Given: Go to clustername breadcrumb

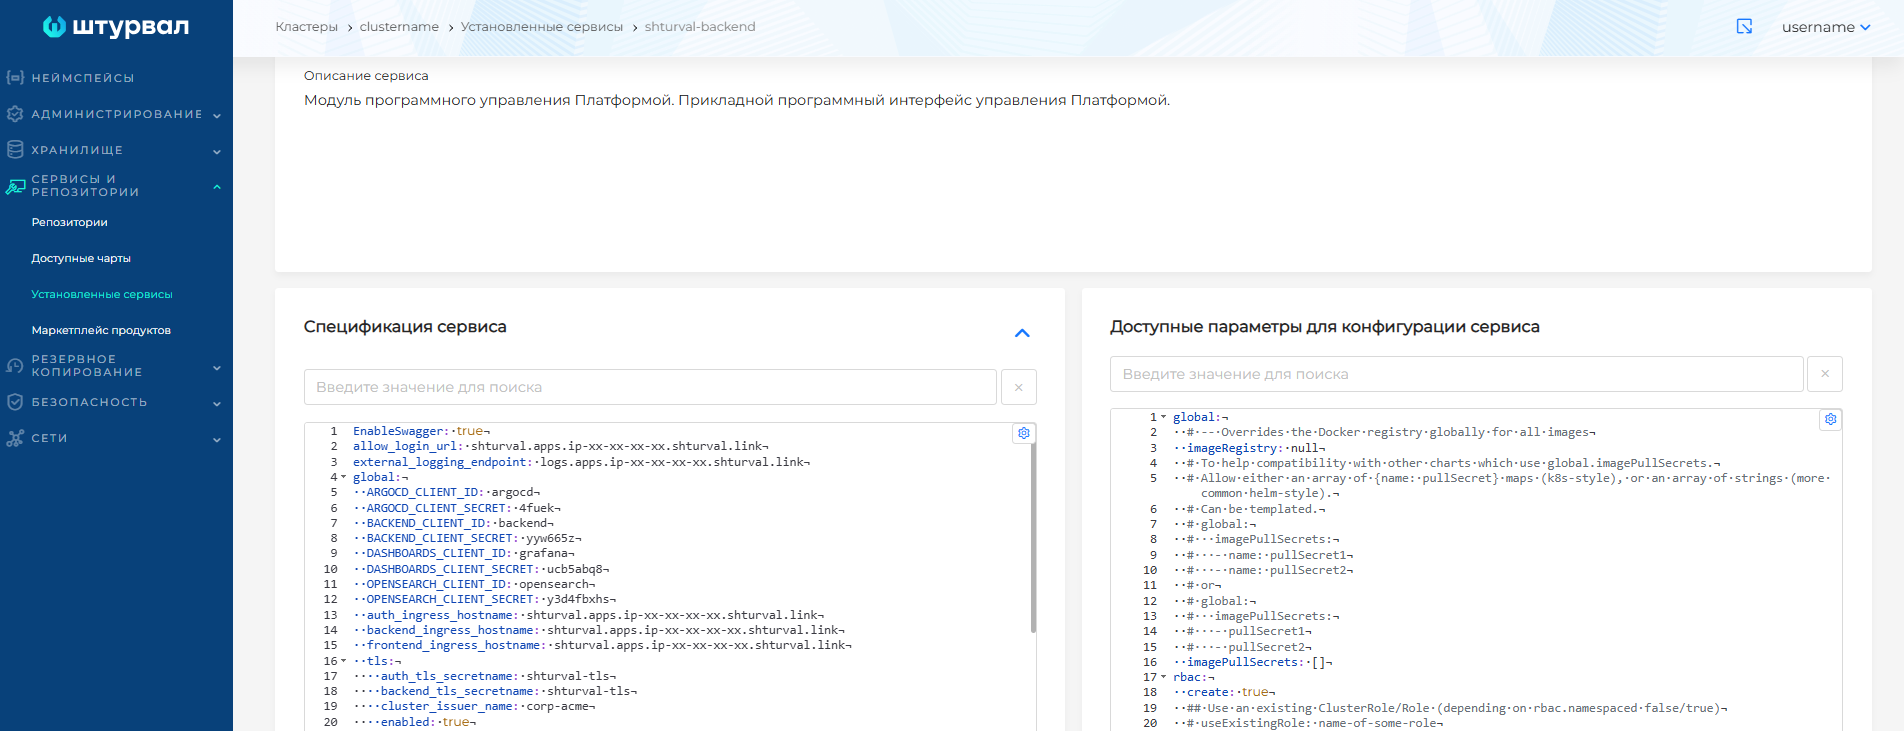Looking at the screenshot, I should pos(399,27).
